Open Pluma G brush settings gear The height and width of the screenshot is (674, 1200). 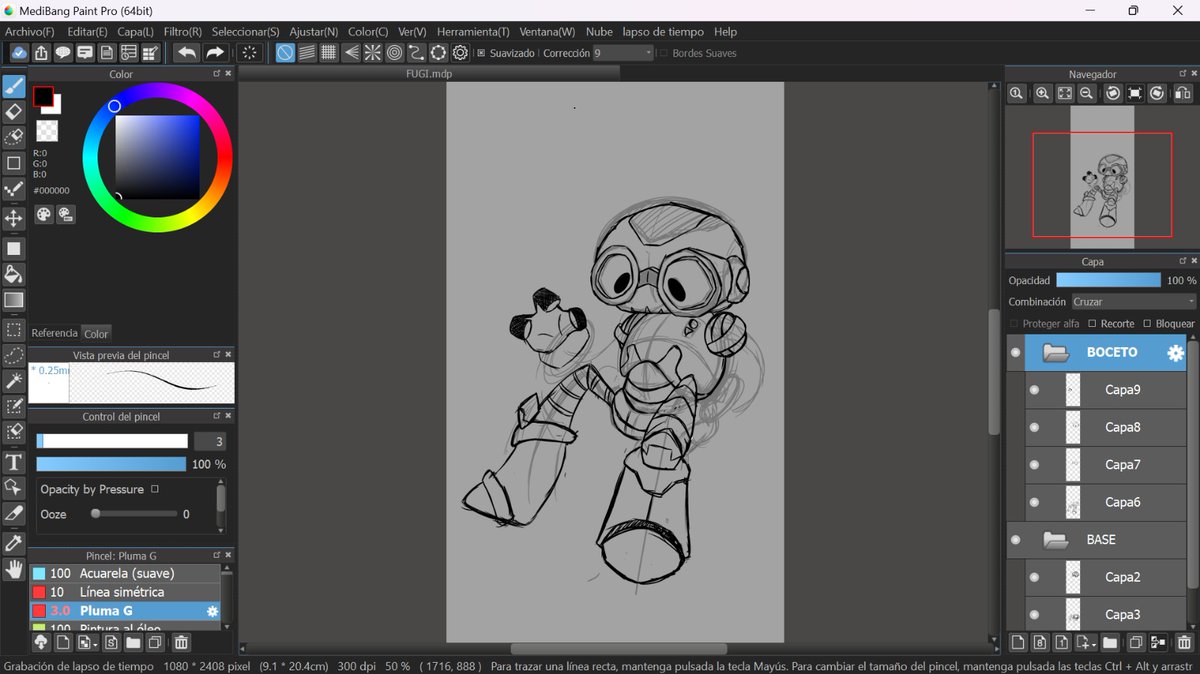point(212,611)
